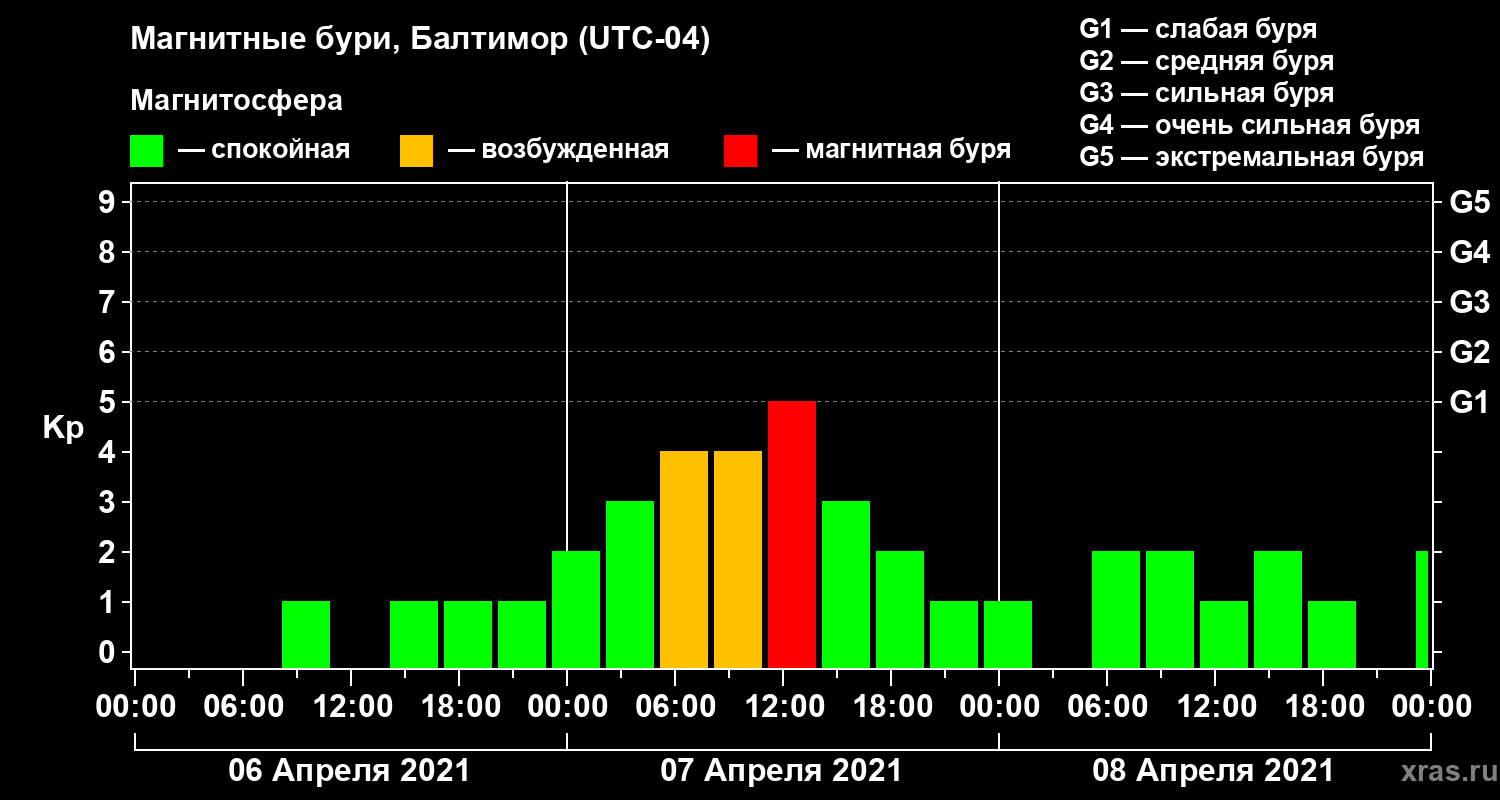Click the '07 Апреля 2021' date label
Screen dimensions: 1500x800
(781, 771)
